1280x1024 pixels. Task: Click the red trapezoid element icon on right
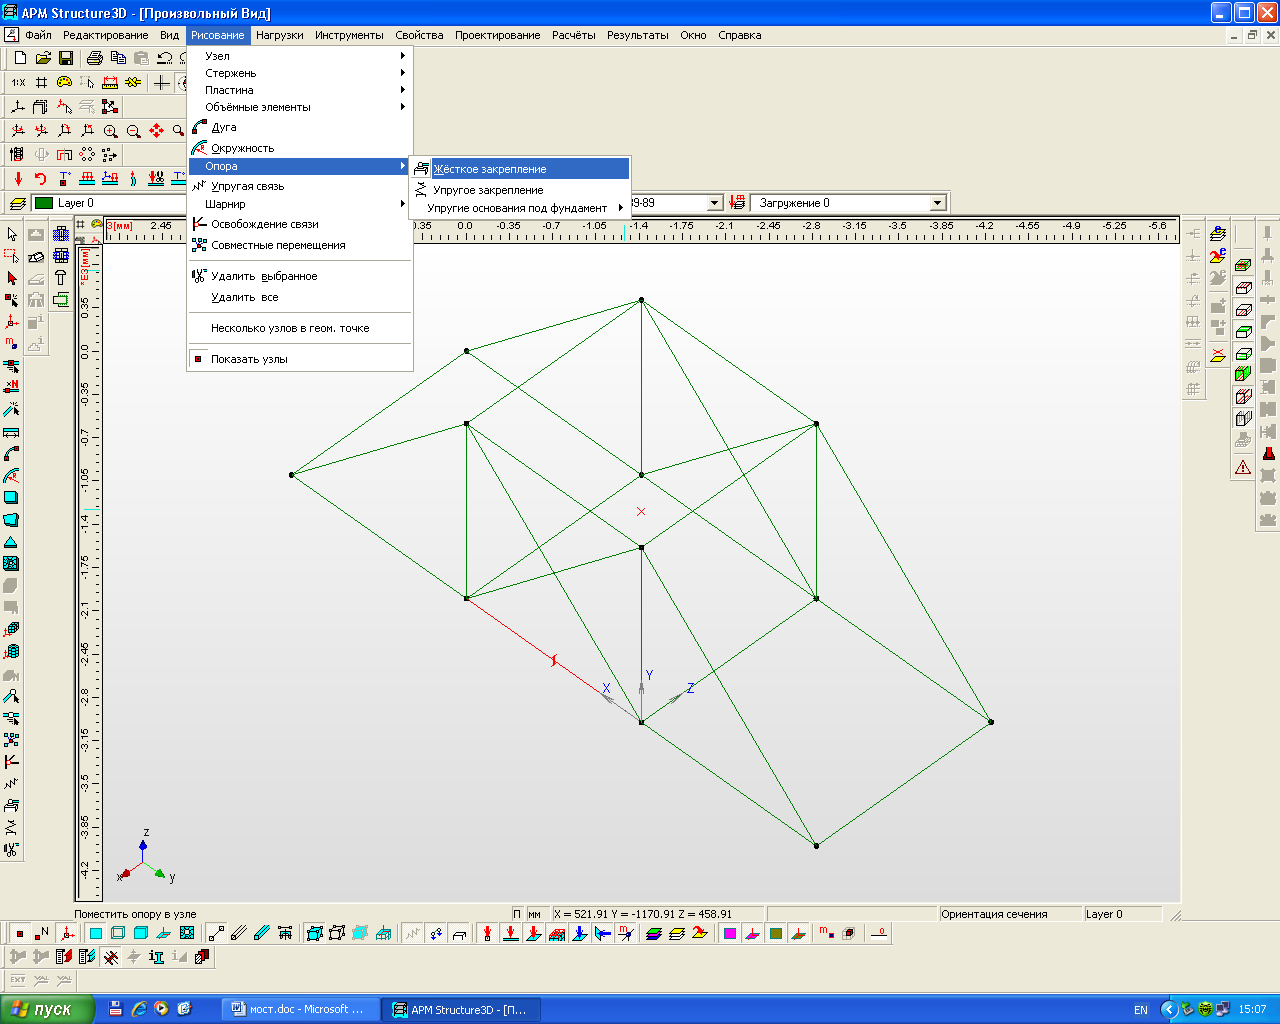coord(1269,453)
